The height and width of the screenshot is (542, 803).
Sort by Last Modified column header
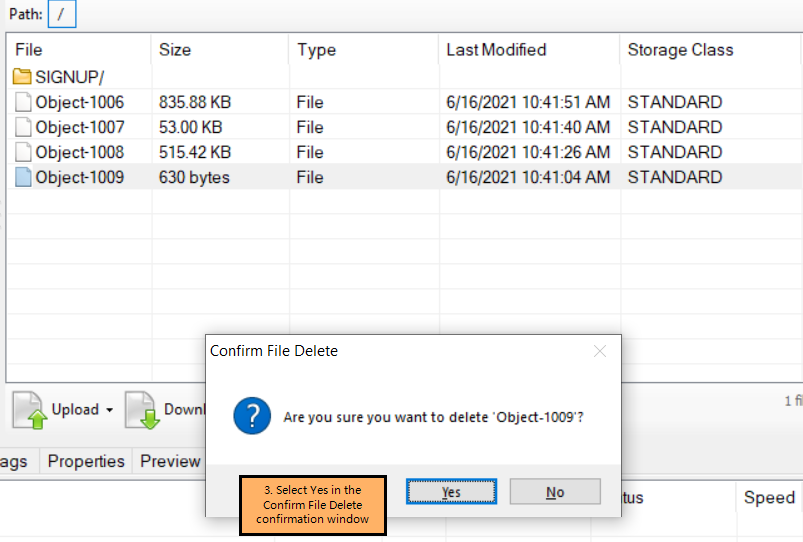[x=496, y=50]
